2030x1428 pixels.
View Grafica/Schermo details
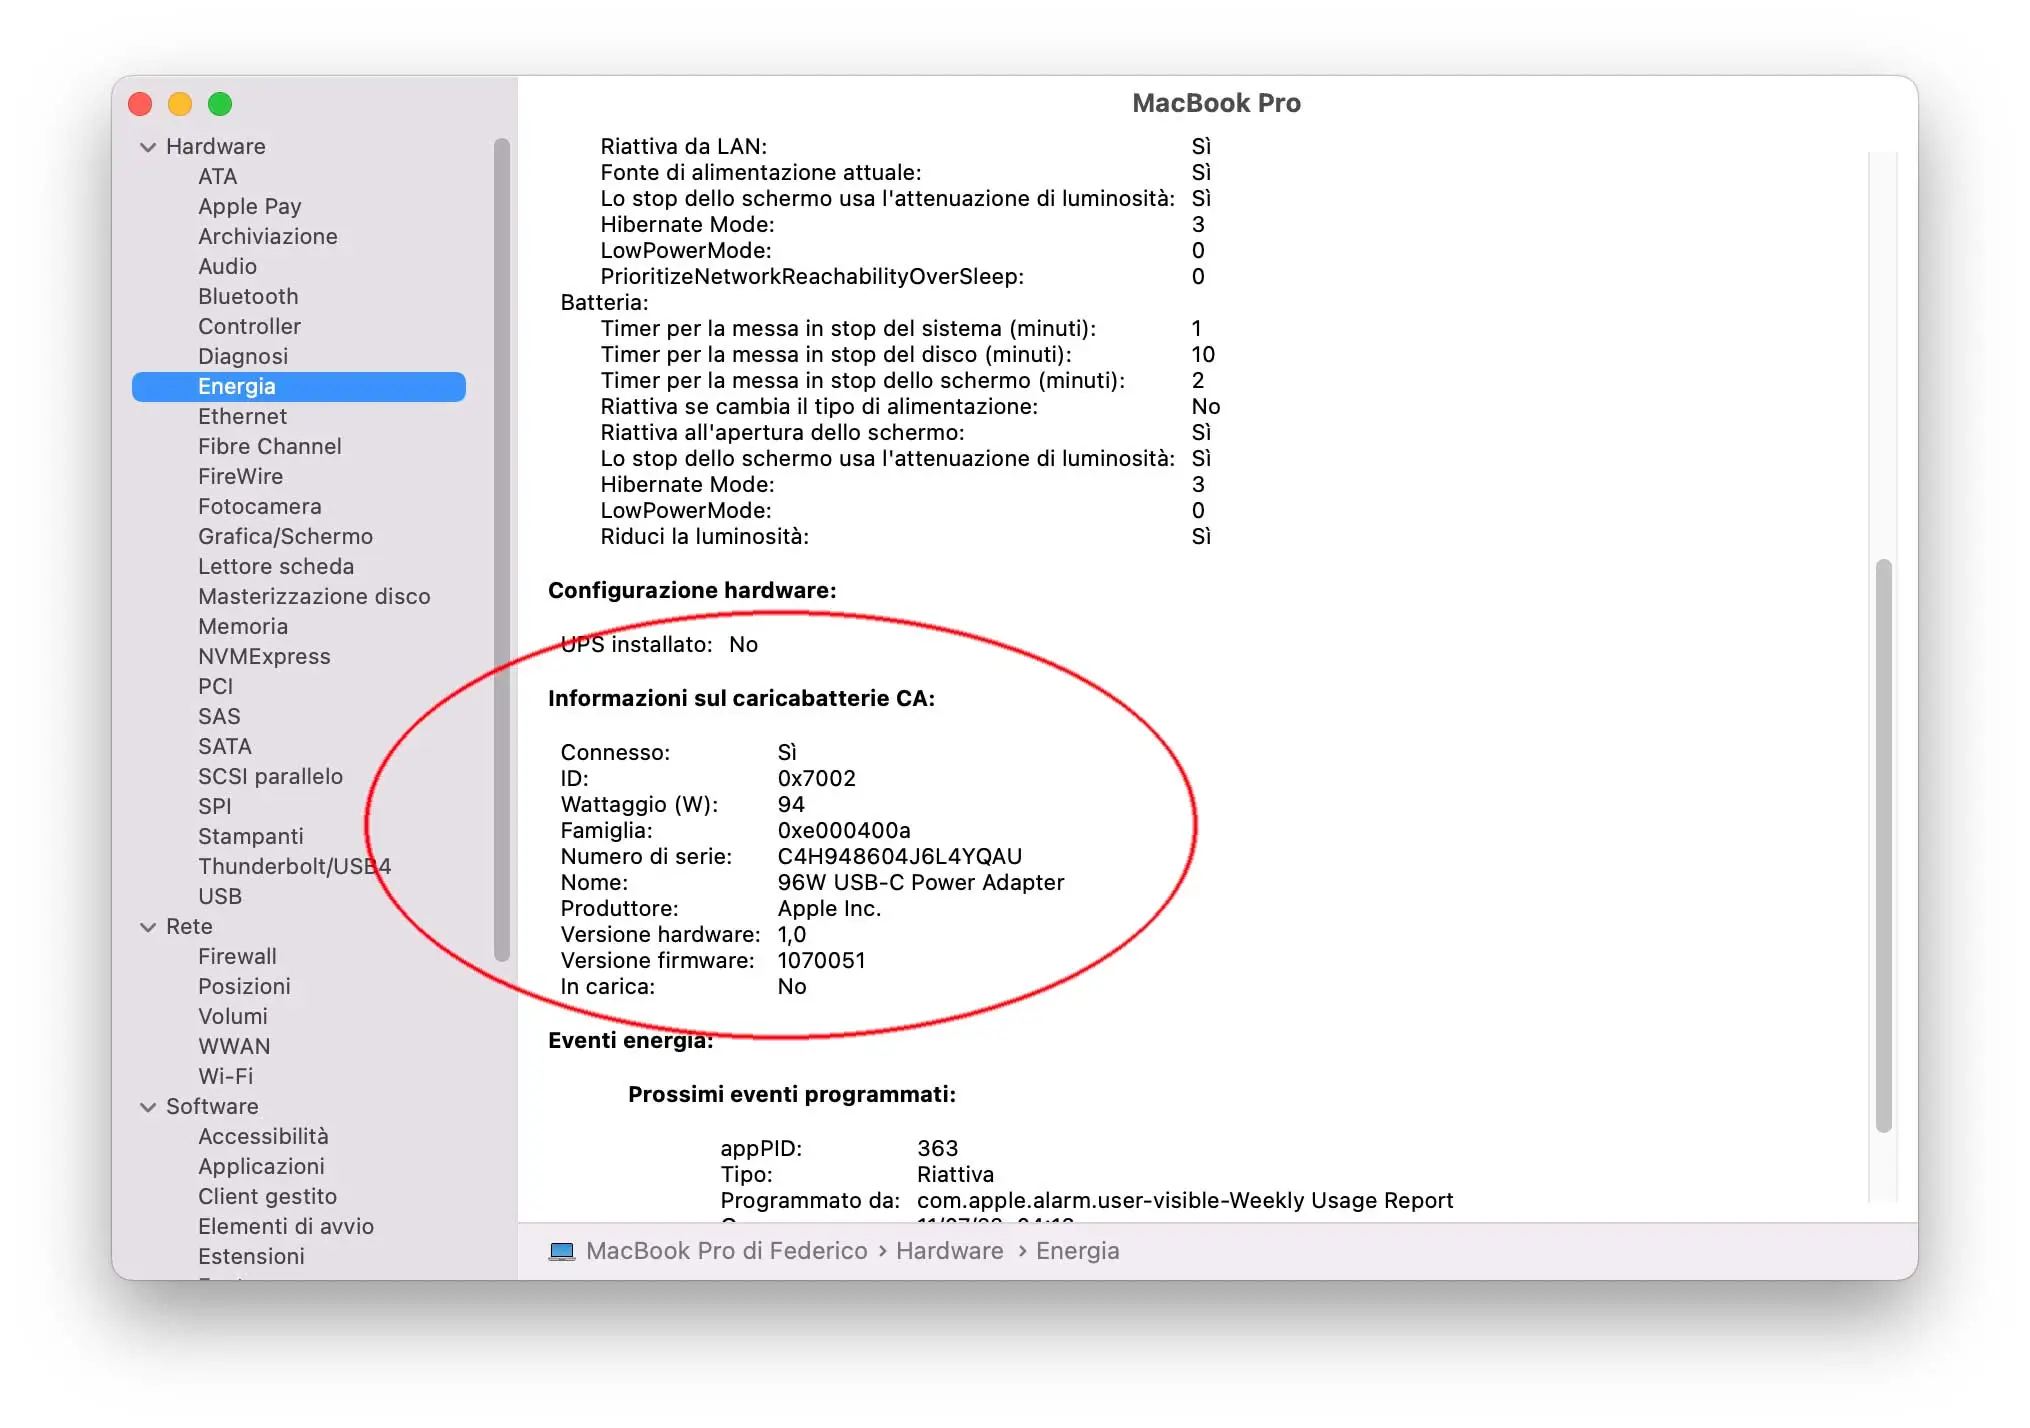(x=284, y=536)
